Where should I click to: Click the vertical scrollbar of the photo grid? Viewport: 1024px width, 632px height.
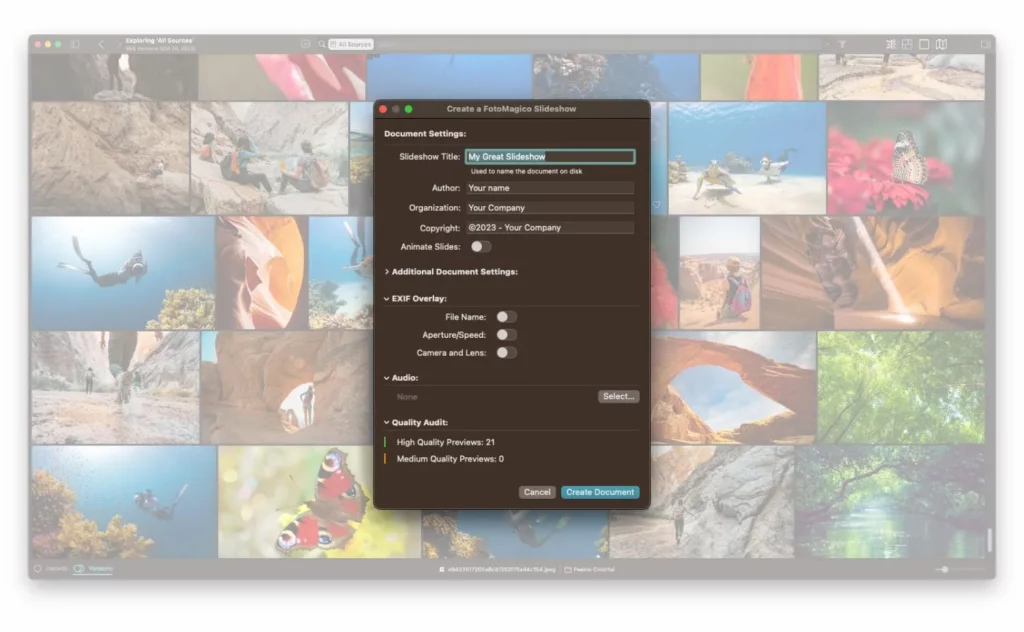pyautogui.click(x=990, y=539)
